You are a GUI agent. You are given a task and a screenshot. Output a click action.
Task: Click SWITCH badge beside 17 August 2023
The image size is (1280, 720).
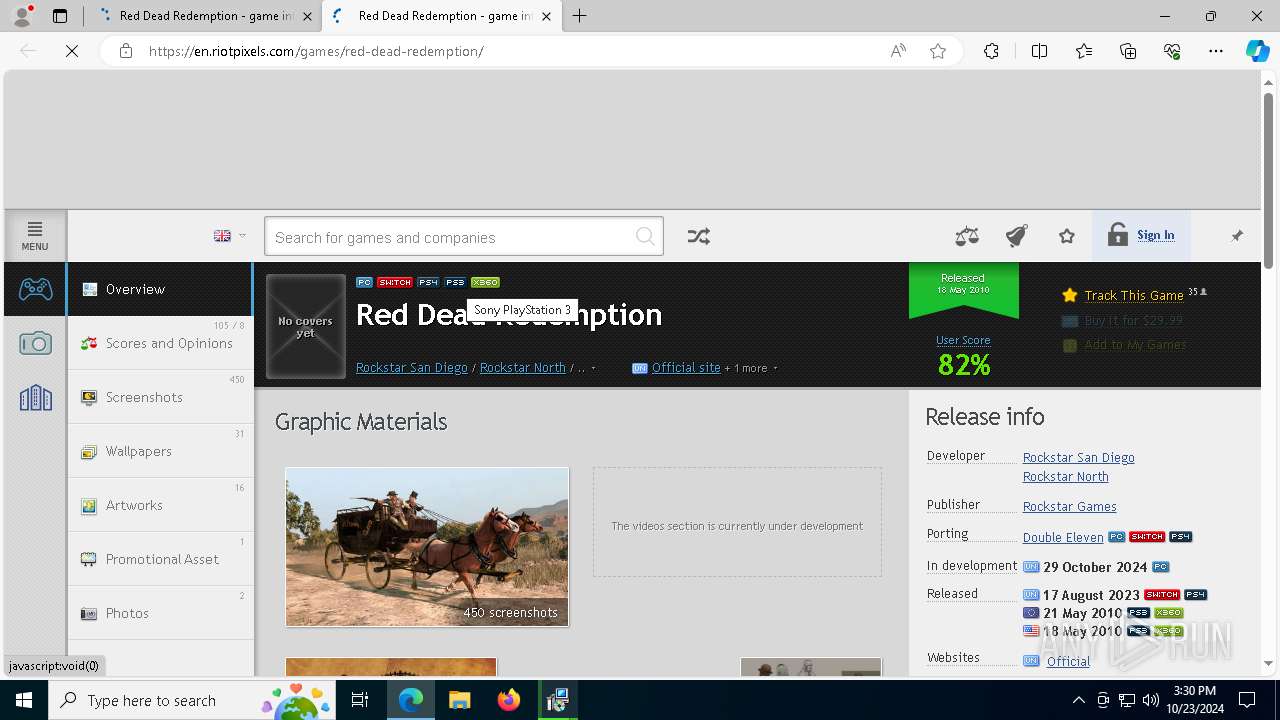pos(1162,595)
